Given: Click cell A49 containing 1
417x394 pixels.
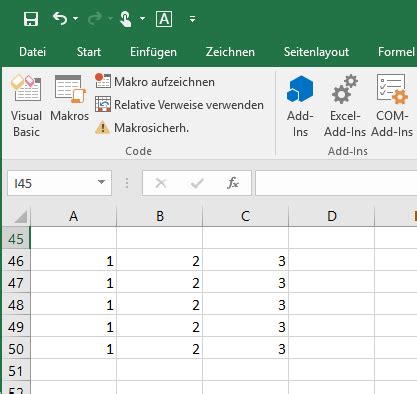Looking at the screenshot, I should coord(73,327).
